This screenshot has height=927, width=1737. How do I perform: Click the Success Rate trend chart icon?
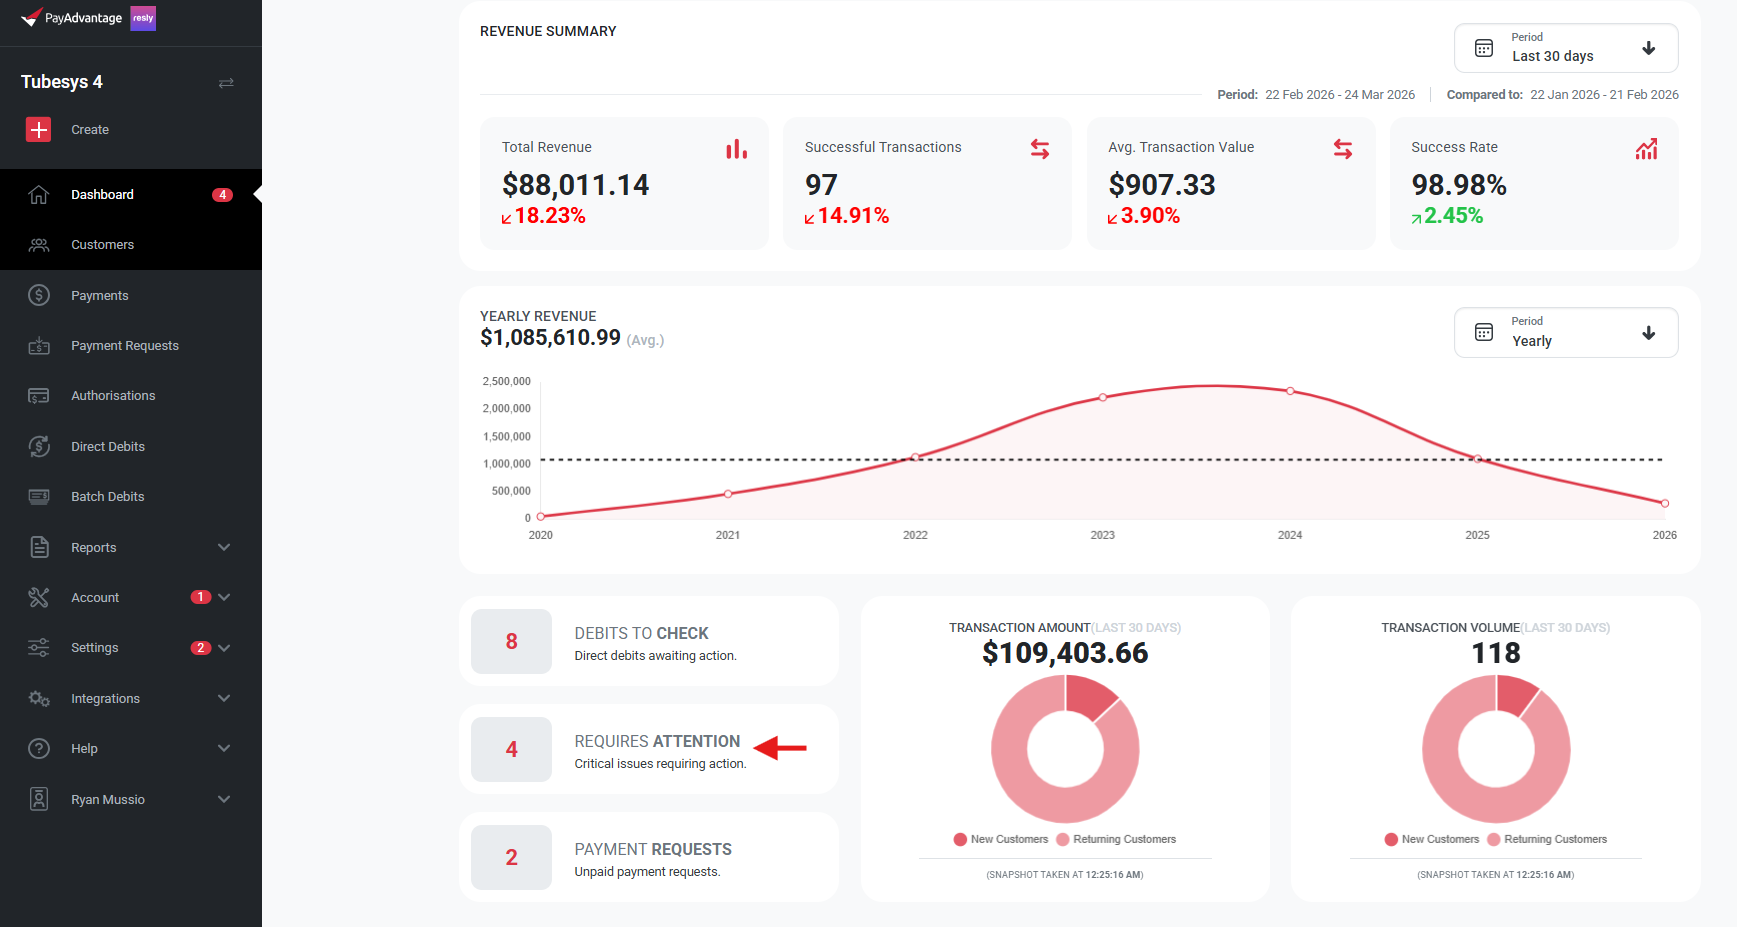[1646, 149]
